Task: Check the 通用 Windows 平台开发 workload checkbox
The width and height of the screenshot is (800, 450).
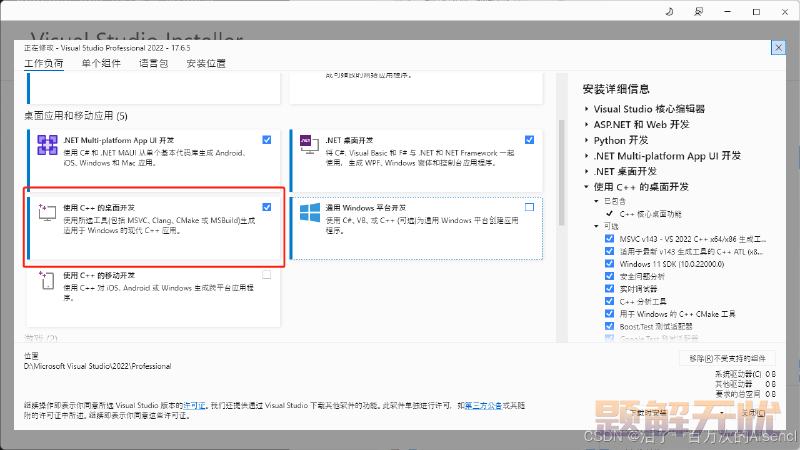Action: (x=530, y=207)
